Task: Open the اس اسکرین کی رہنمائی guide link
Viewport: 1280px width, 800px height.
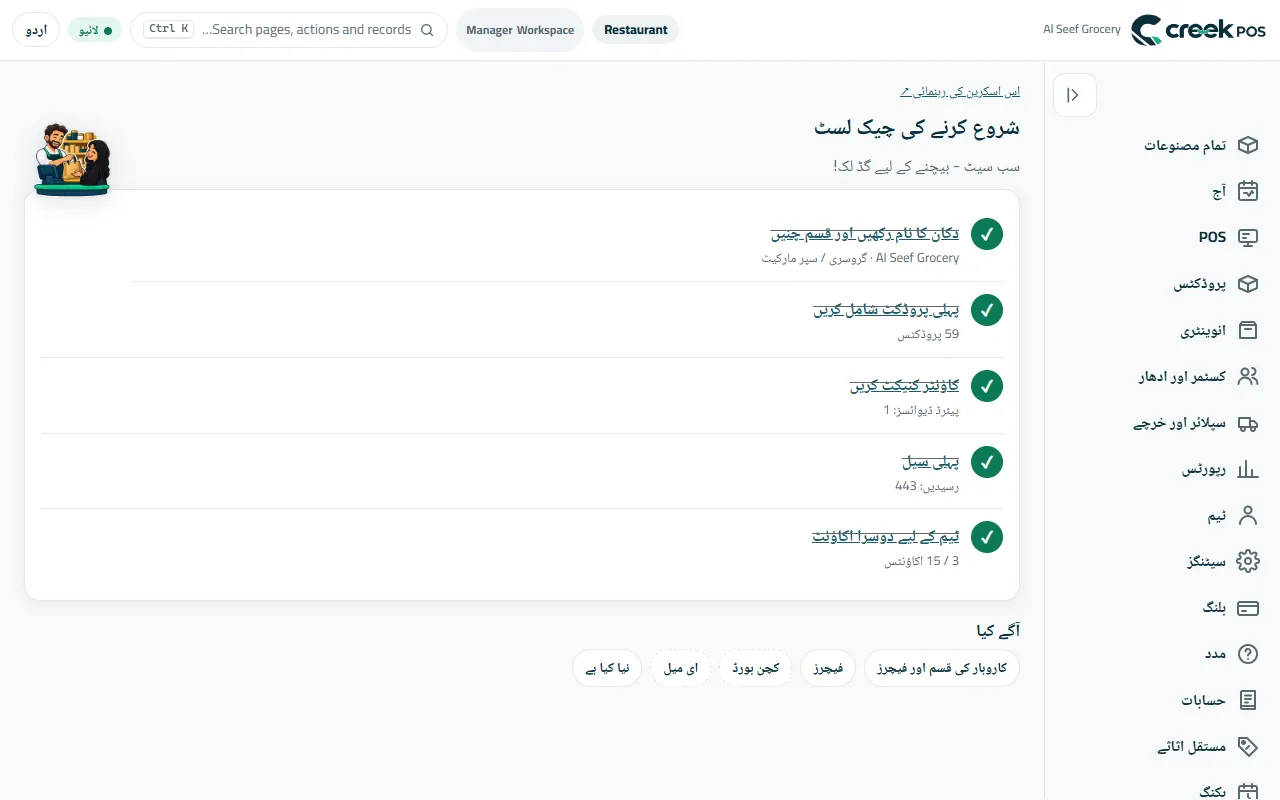Action: coord(960,91)
